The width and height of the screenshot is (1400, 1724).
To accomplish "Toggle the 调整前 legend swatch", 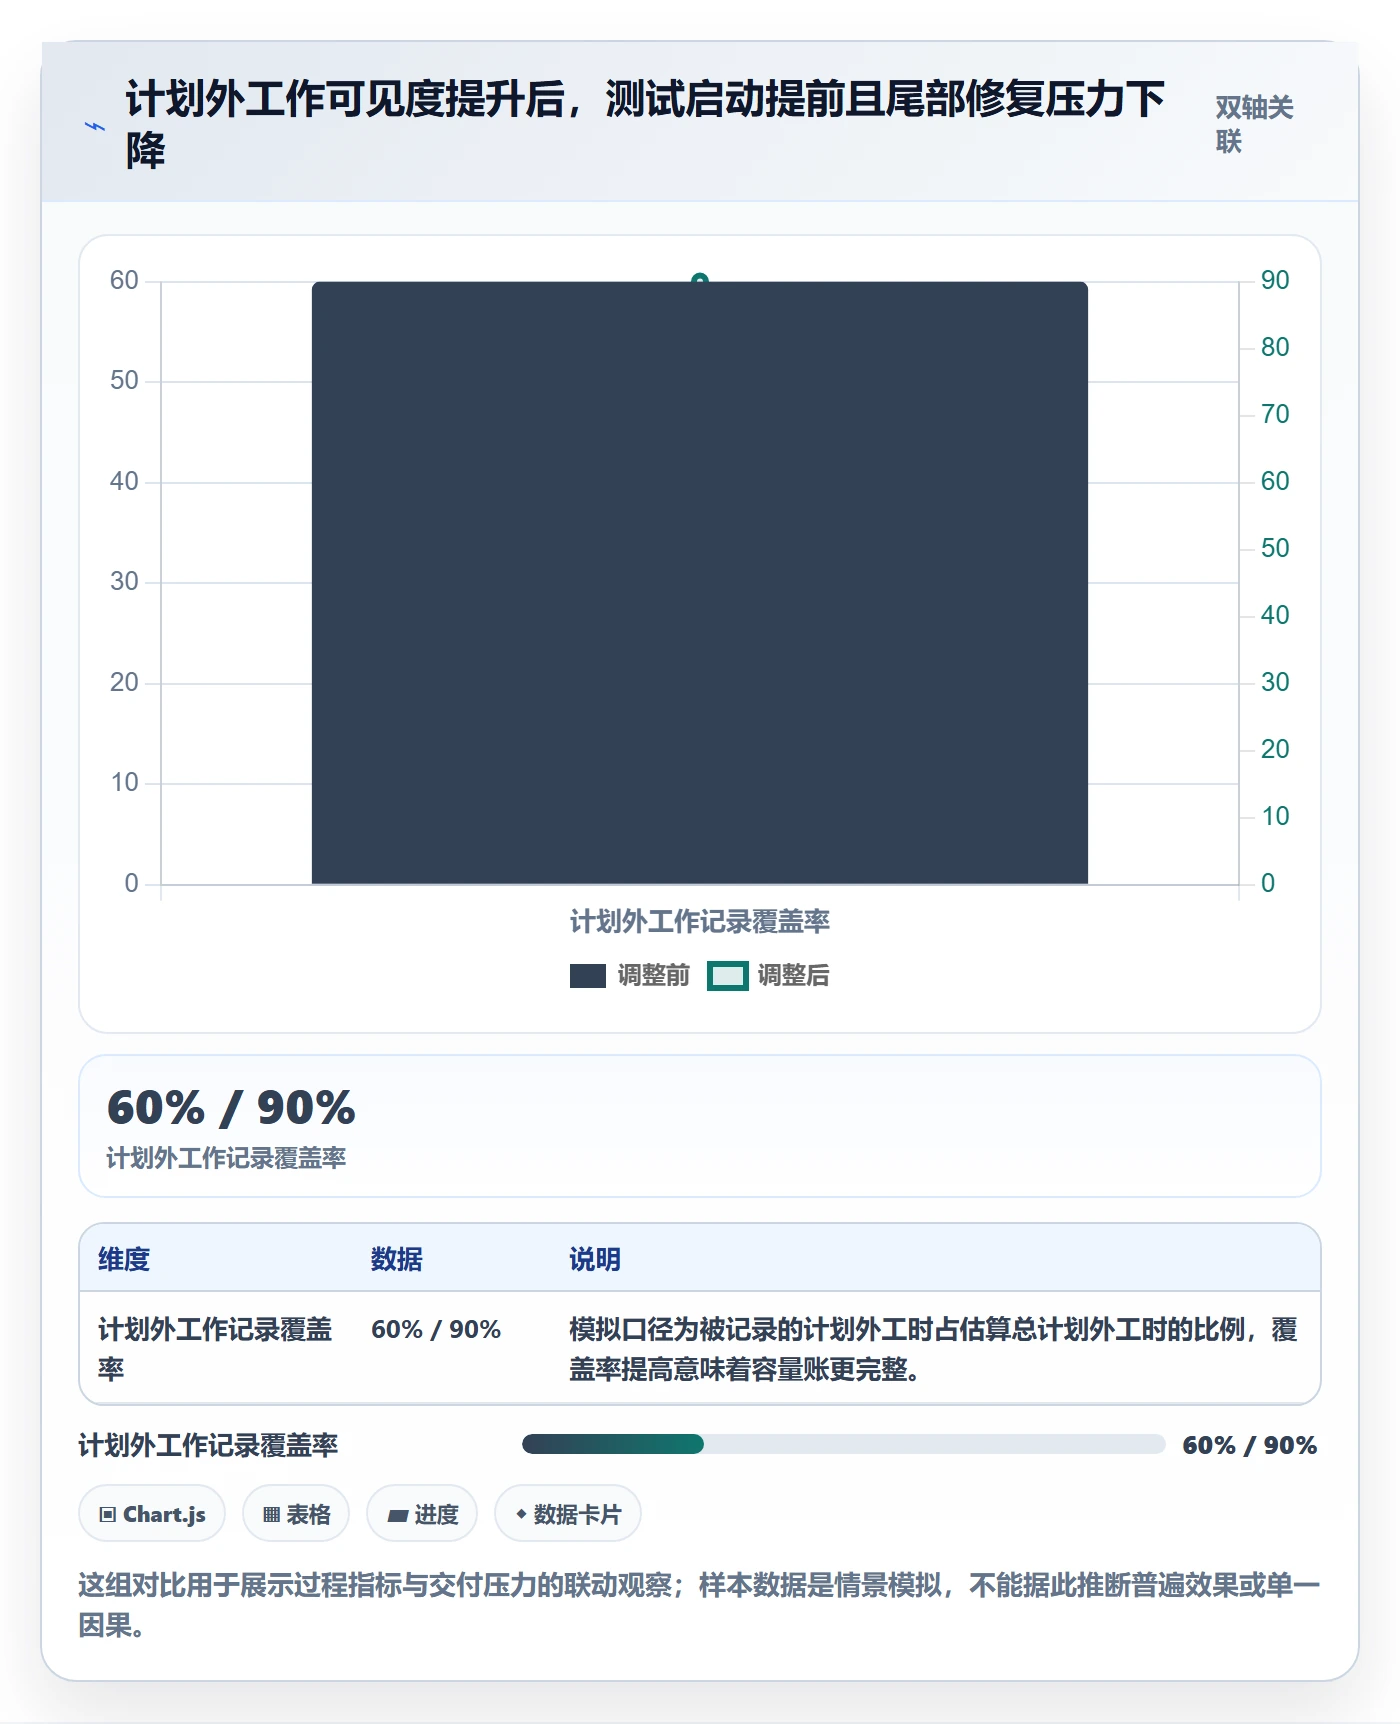I will 588,976.
